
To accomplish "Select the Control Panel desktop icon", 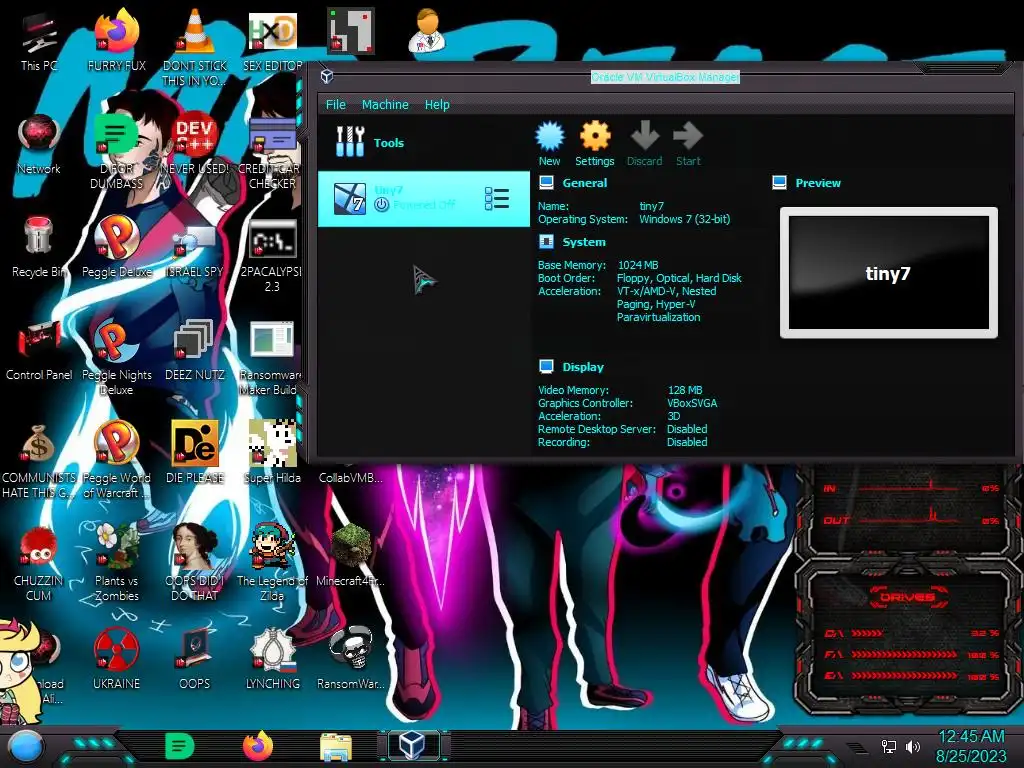I will click(39, 350).
